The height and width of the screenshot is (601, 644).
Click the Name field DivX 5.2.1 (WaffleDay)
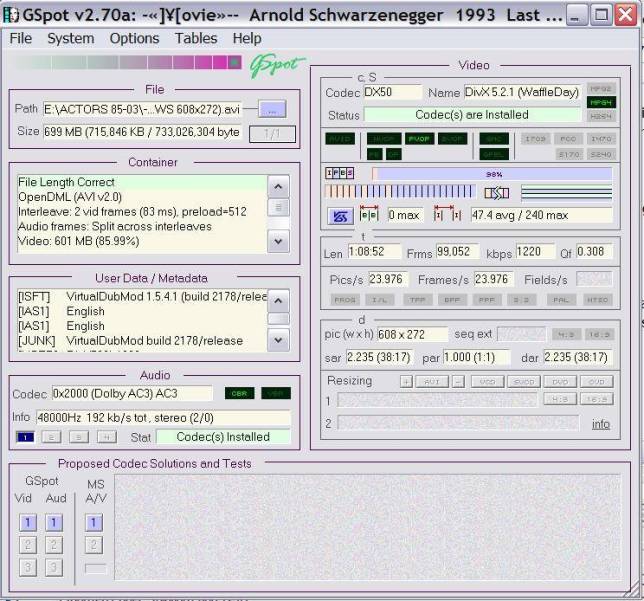[522, 92]
